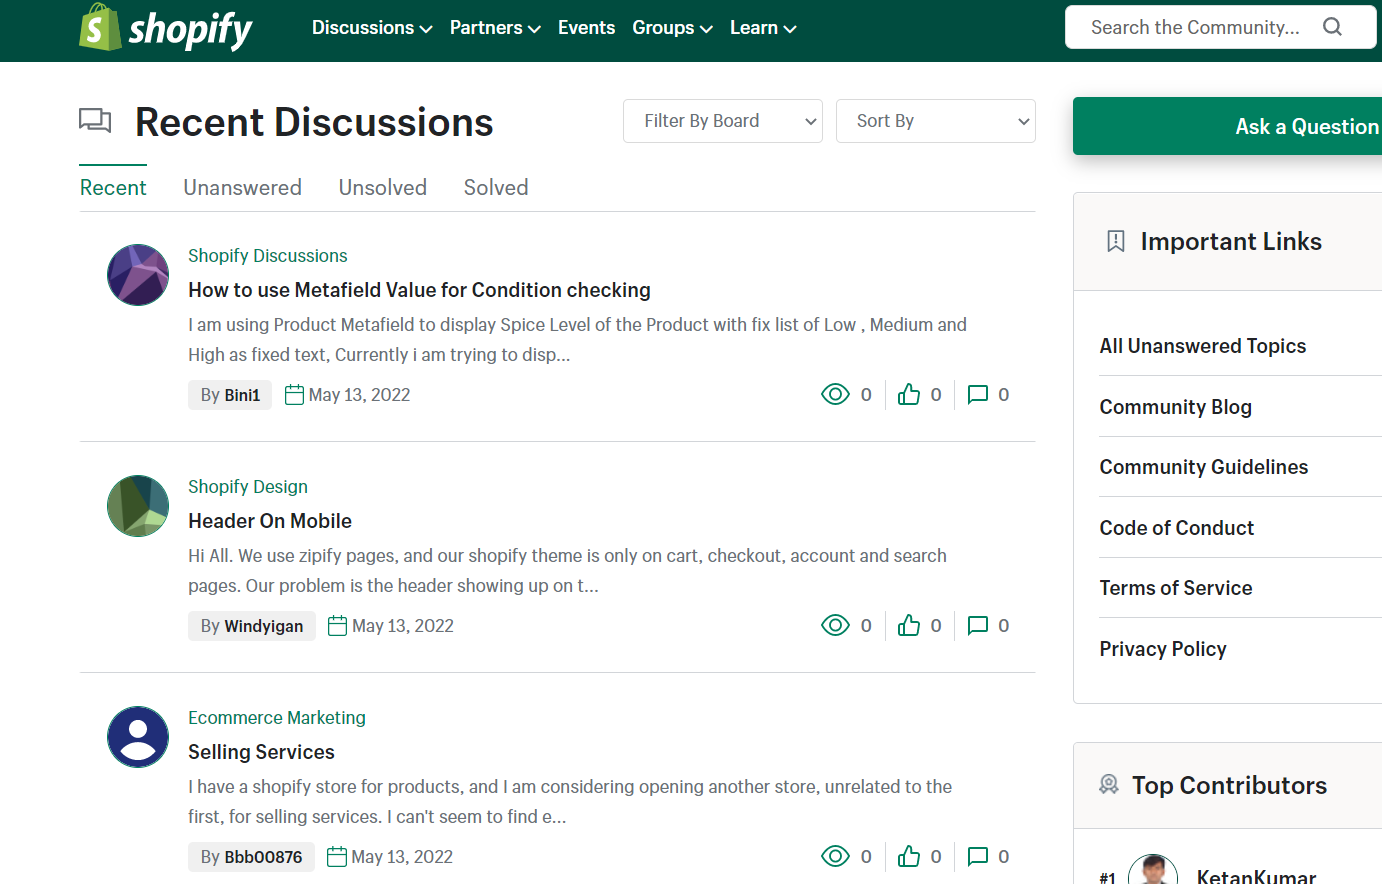Expand the Partners menu
The height and width of the screenshot is (884, 1382).
click(x=495, y=28)
